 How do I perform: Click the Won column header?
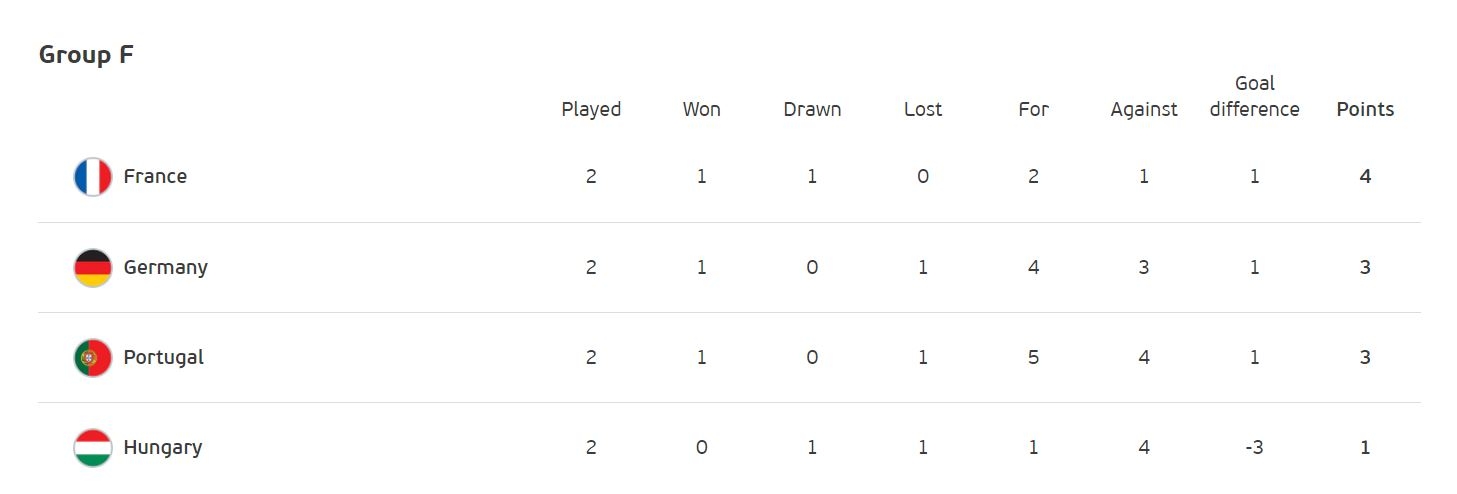tap(702, 109)
